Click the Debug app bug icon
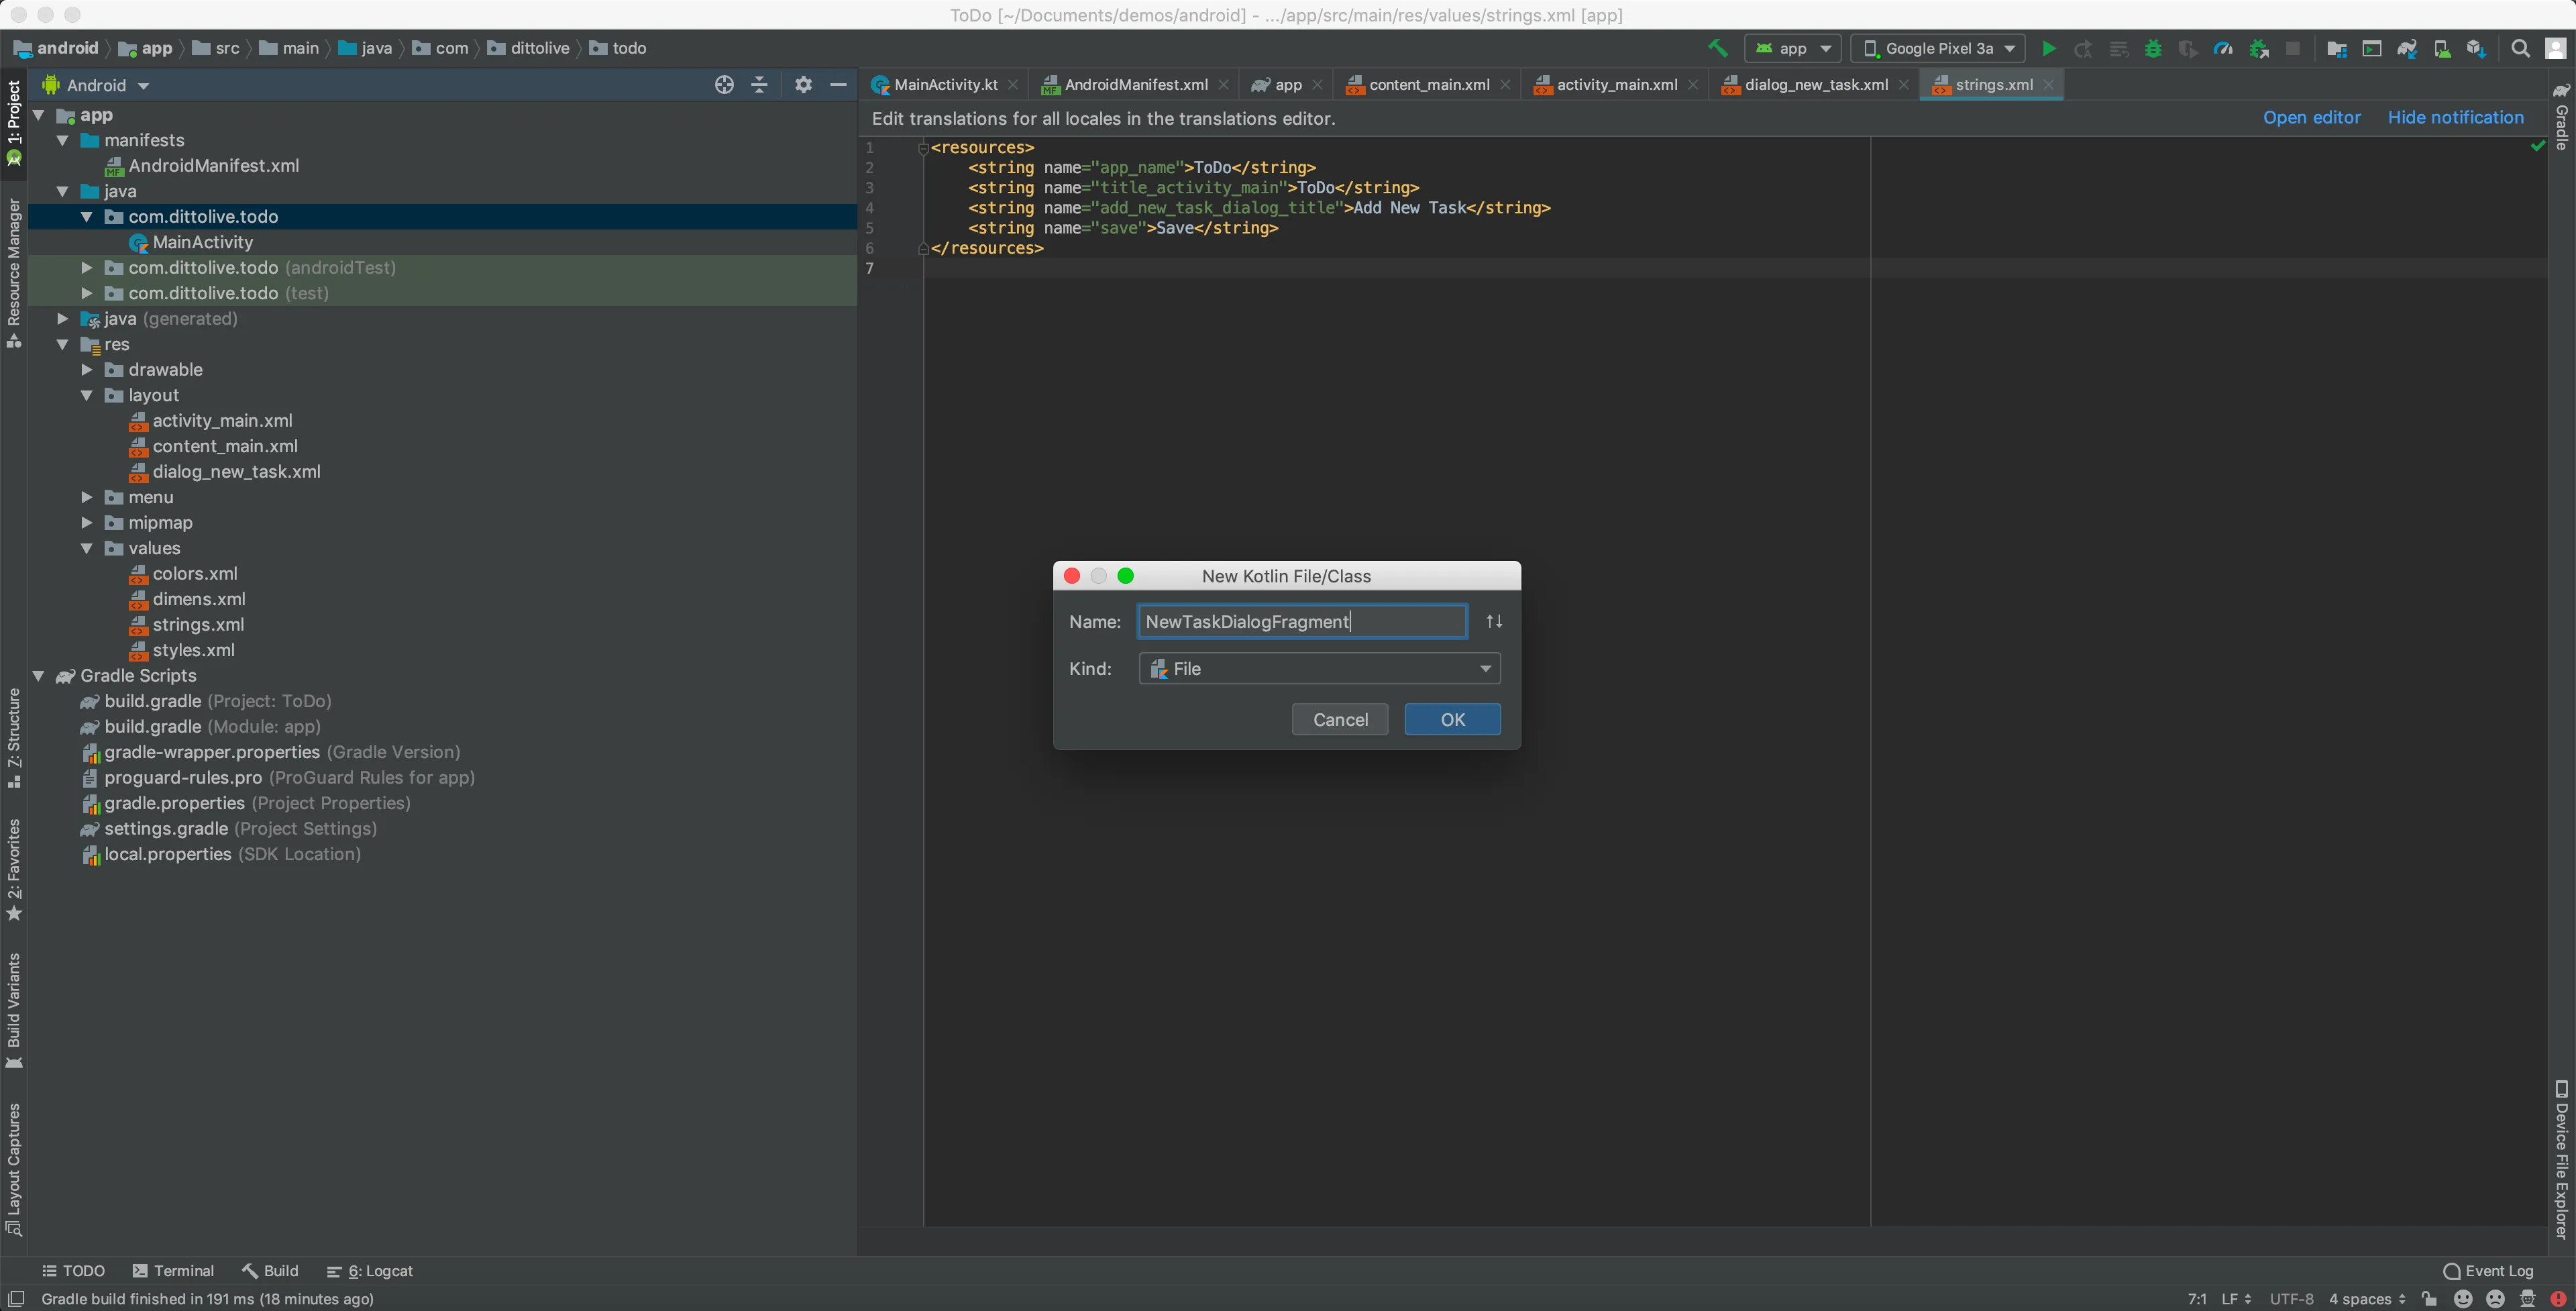2576x1311 pixels. point(2153,48)
